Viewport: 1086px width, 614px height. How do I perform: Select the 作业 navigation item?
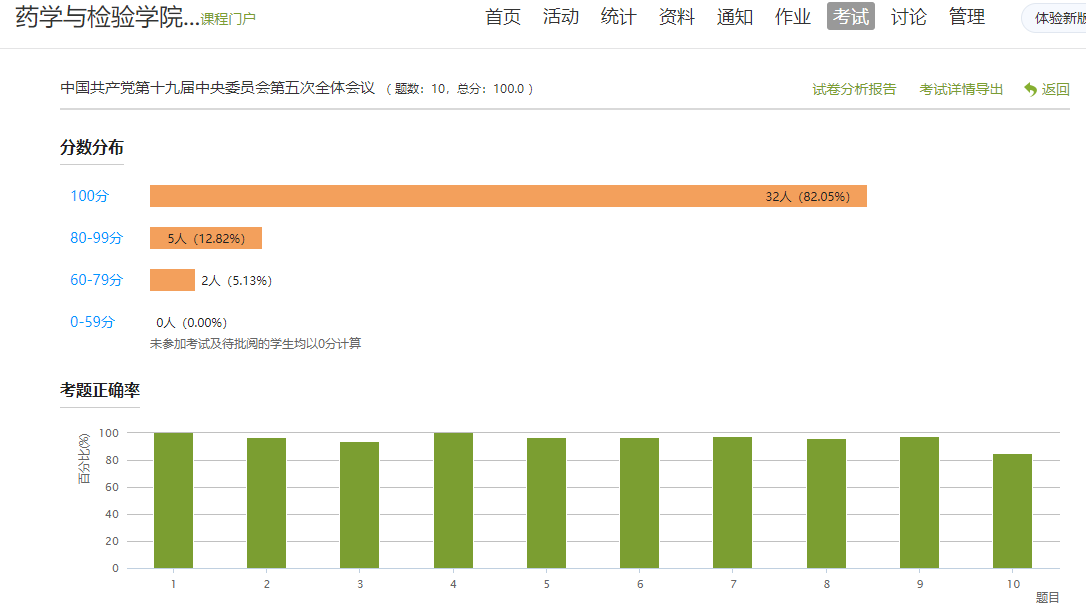click(x=793, y=17)
